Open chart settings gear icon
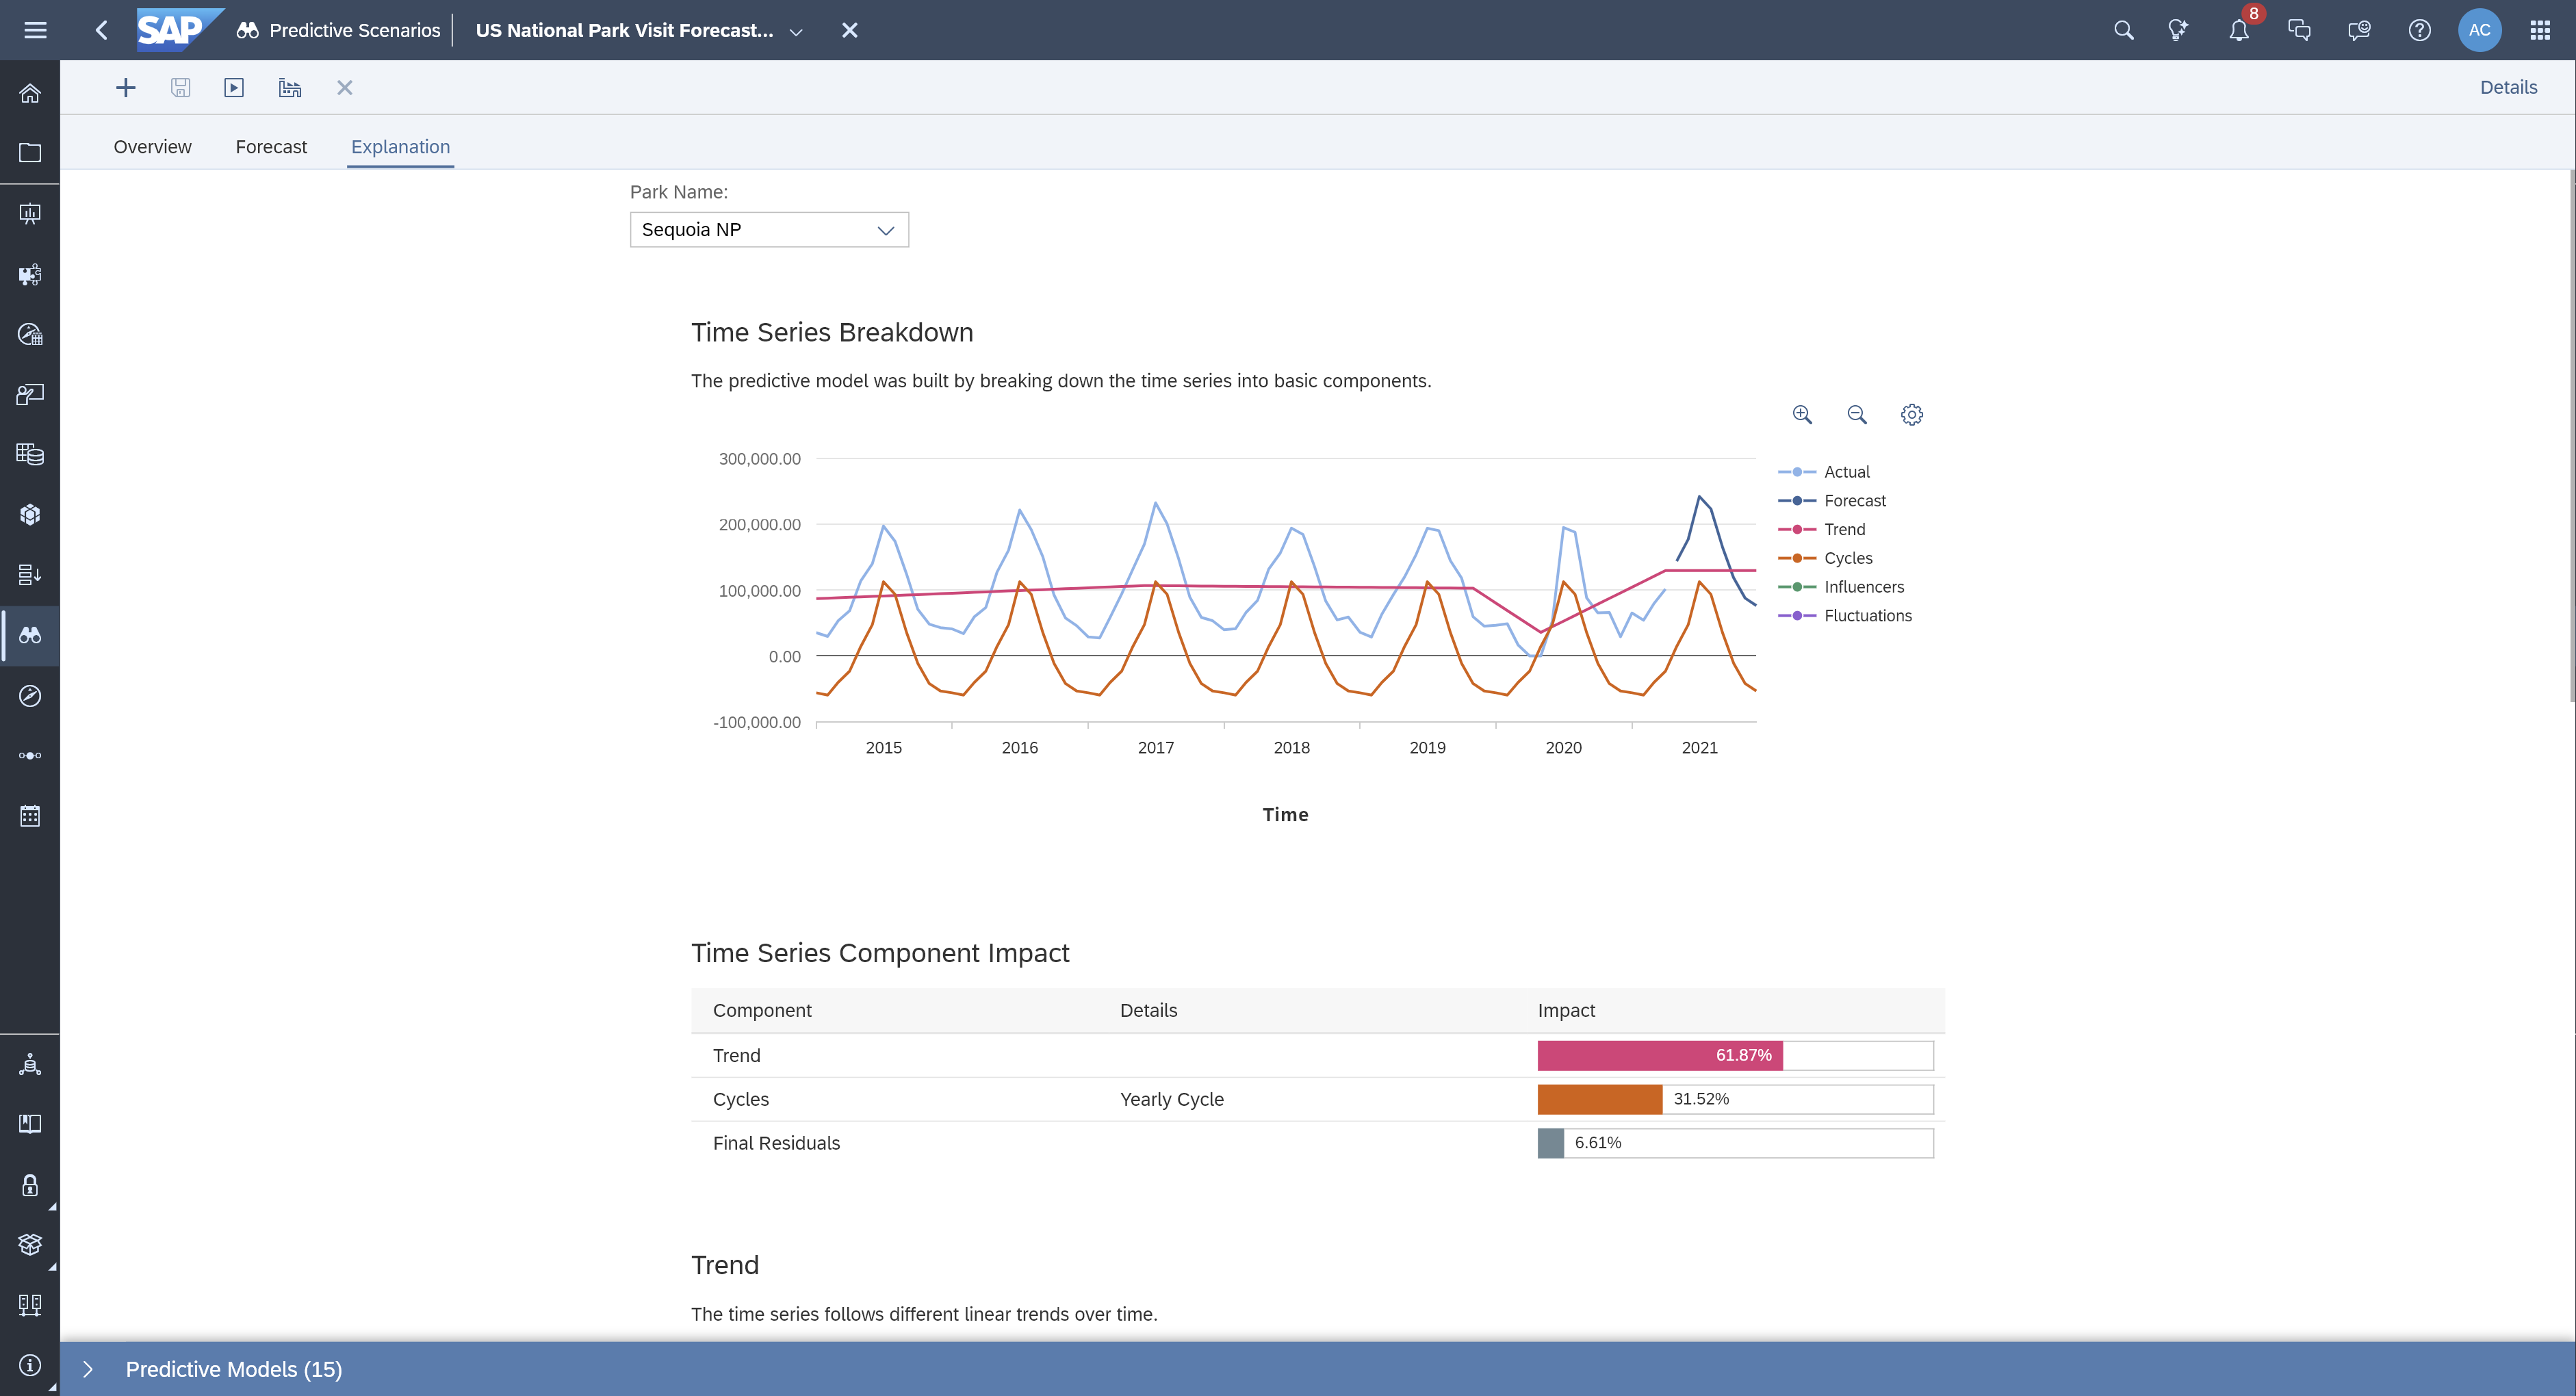The width and height of the screenshot is (2576, 1396). coord(1911,414)
